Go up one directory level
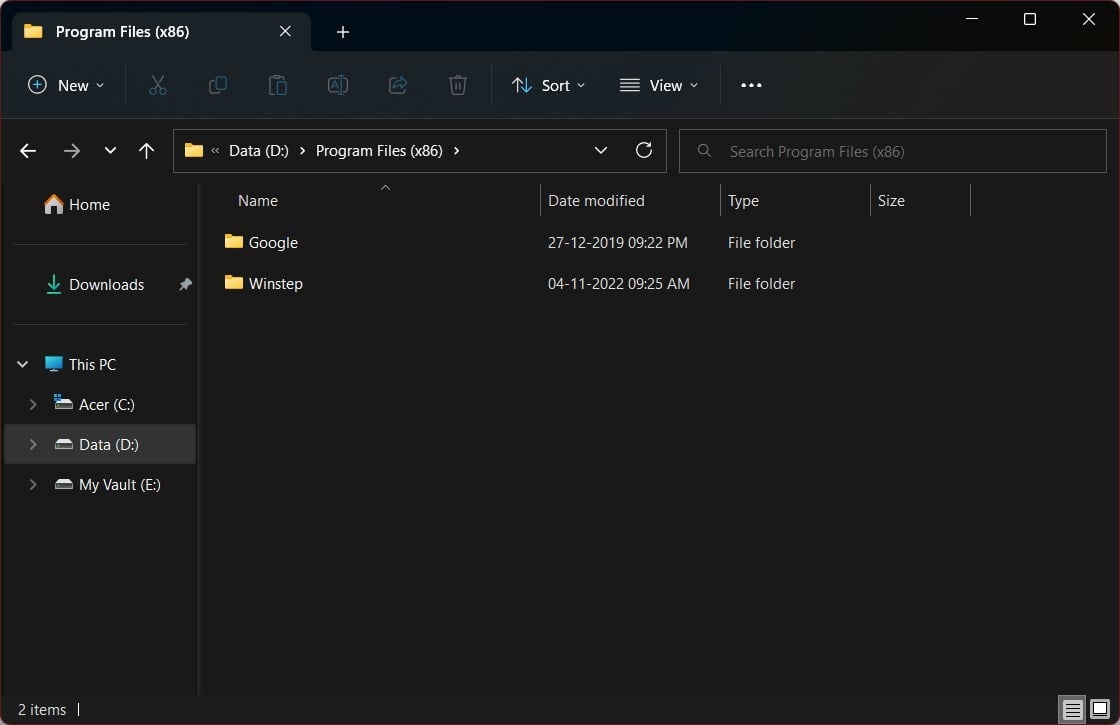 click(146, 151)
